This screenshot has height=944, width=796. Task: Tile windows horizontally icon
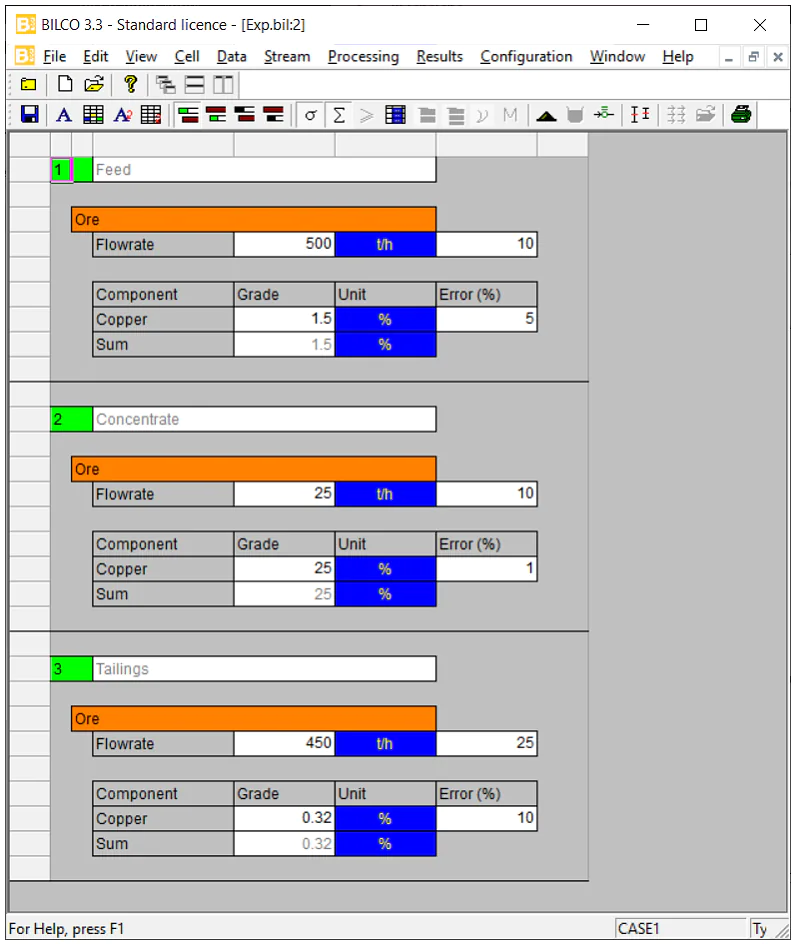pyautogui.click(x=194, y=85)
